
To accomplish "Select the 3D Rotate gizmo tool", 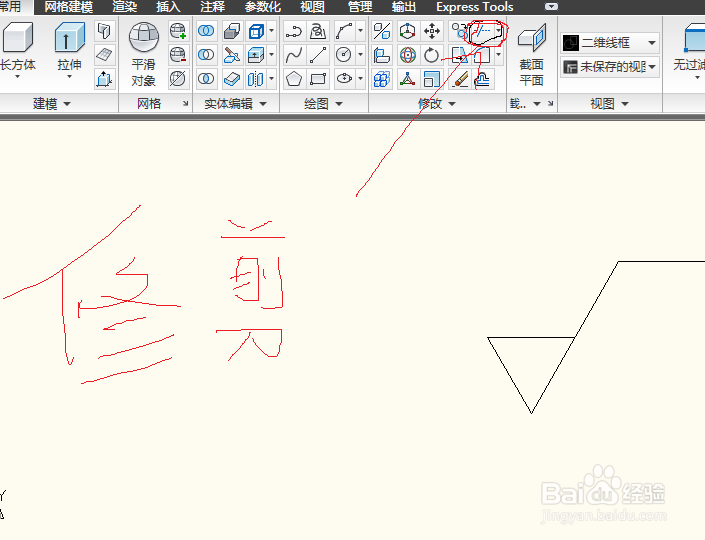I will click(x=407, y=55).
